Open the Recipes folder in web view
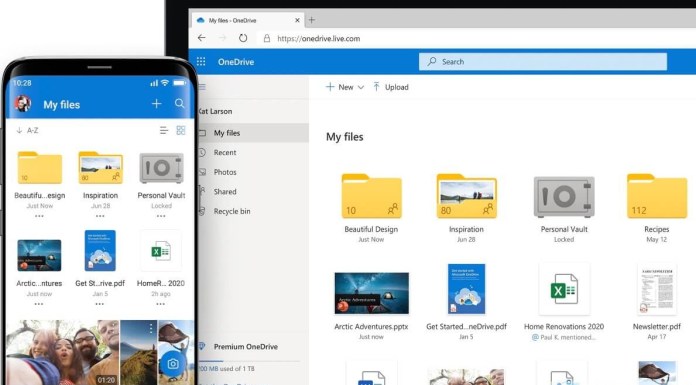This screenshot has width=696, height=385. point(657,196)
